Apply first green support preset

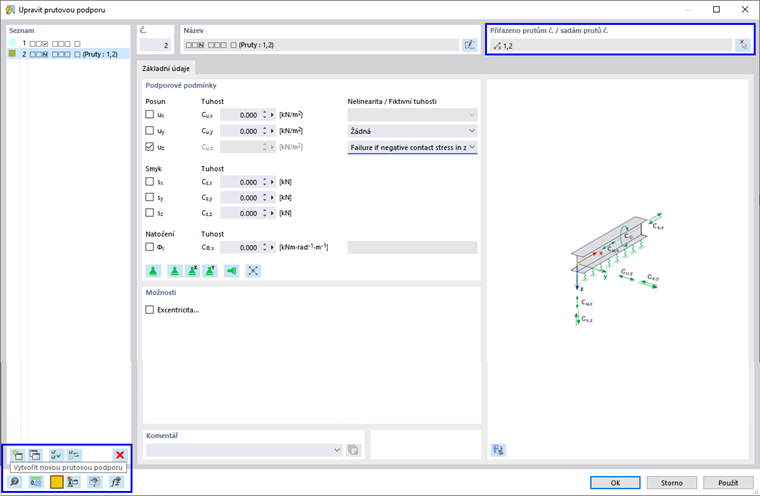click(153, 271)
